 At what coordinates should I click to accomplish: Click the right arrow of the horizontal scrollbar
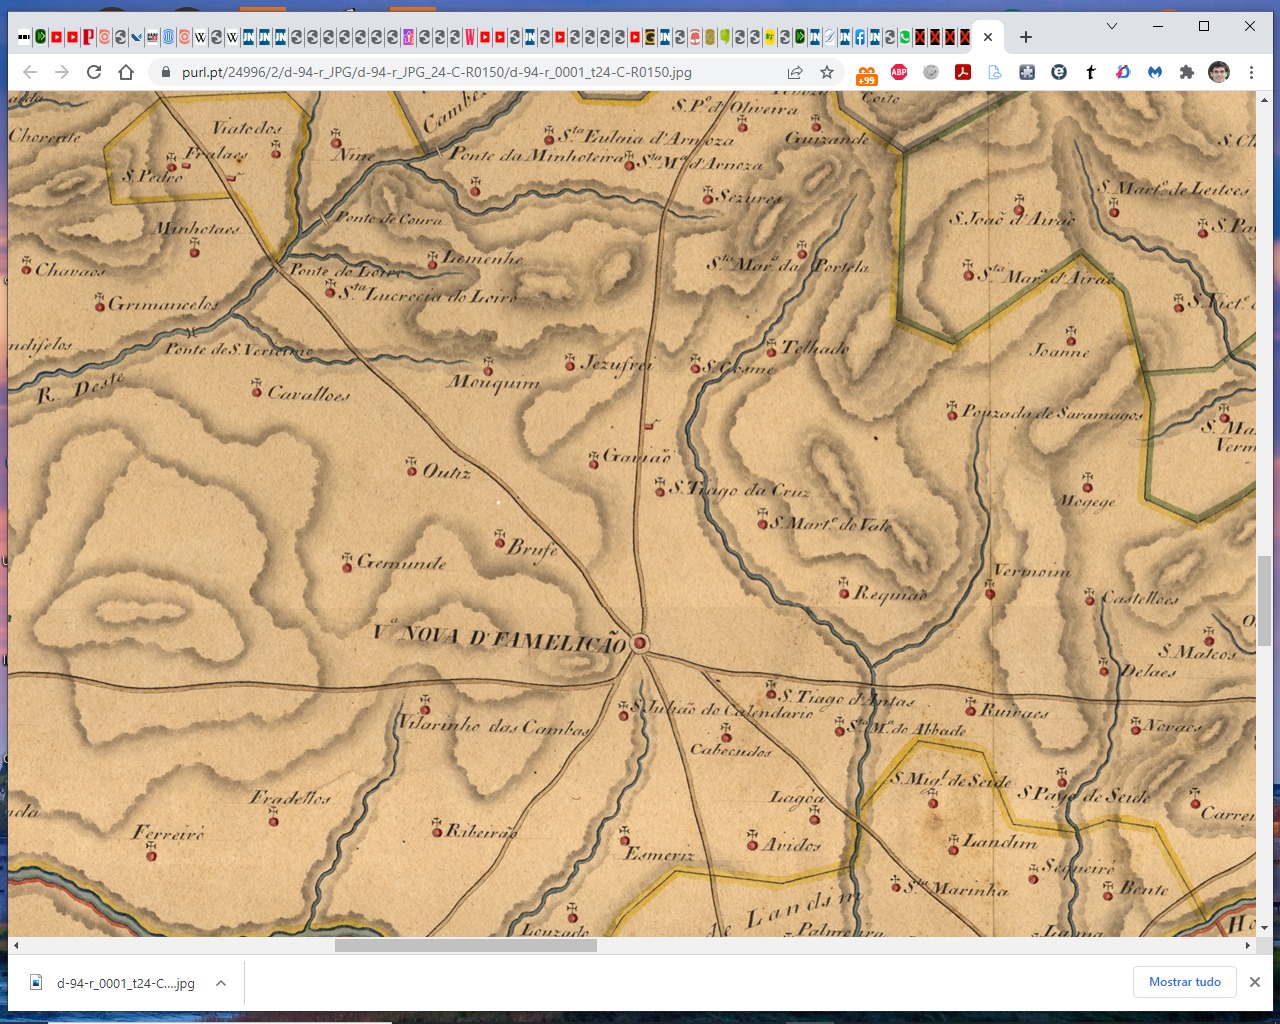point(1249,945)
